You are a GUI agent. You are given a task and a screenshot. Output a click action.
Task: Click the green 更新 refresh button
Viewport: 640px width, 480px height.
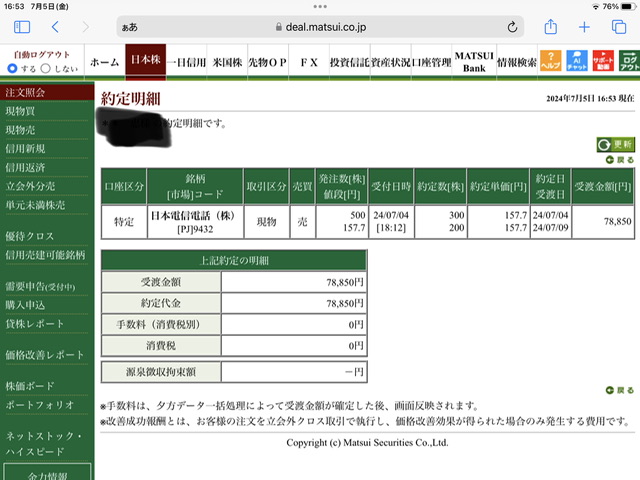click(616, 144)
